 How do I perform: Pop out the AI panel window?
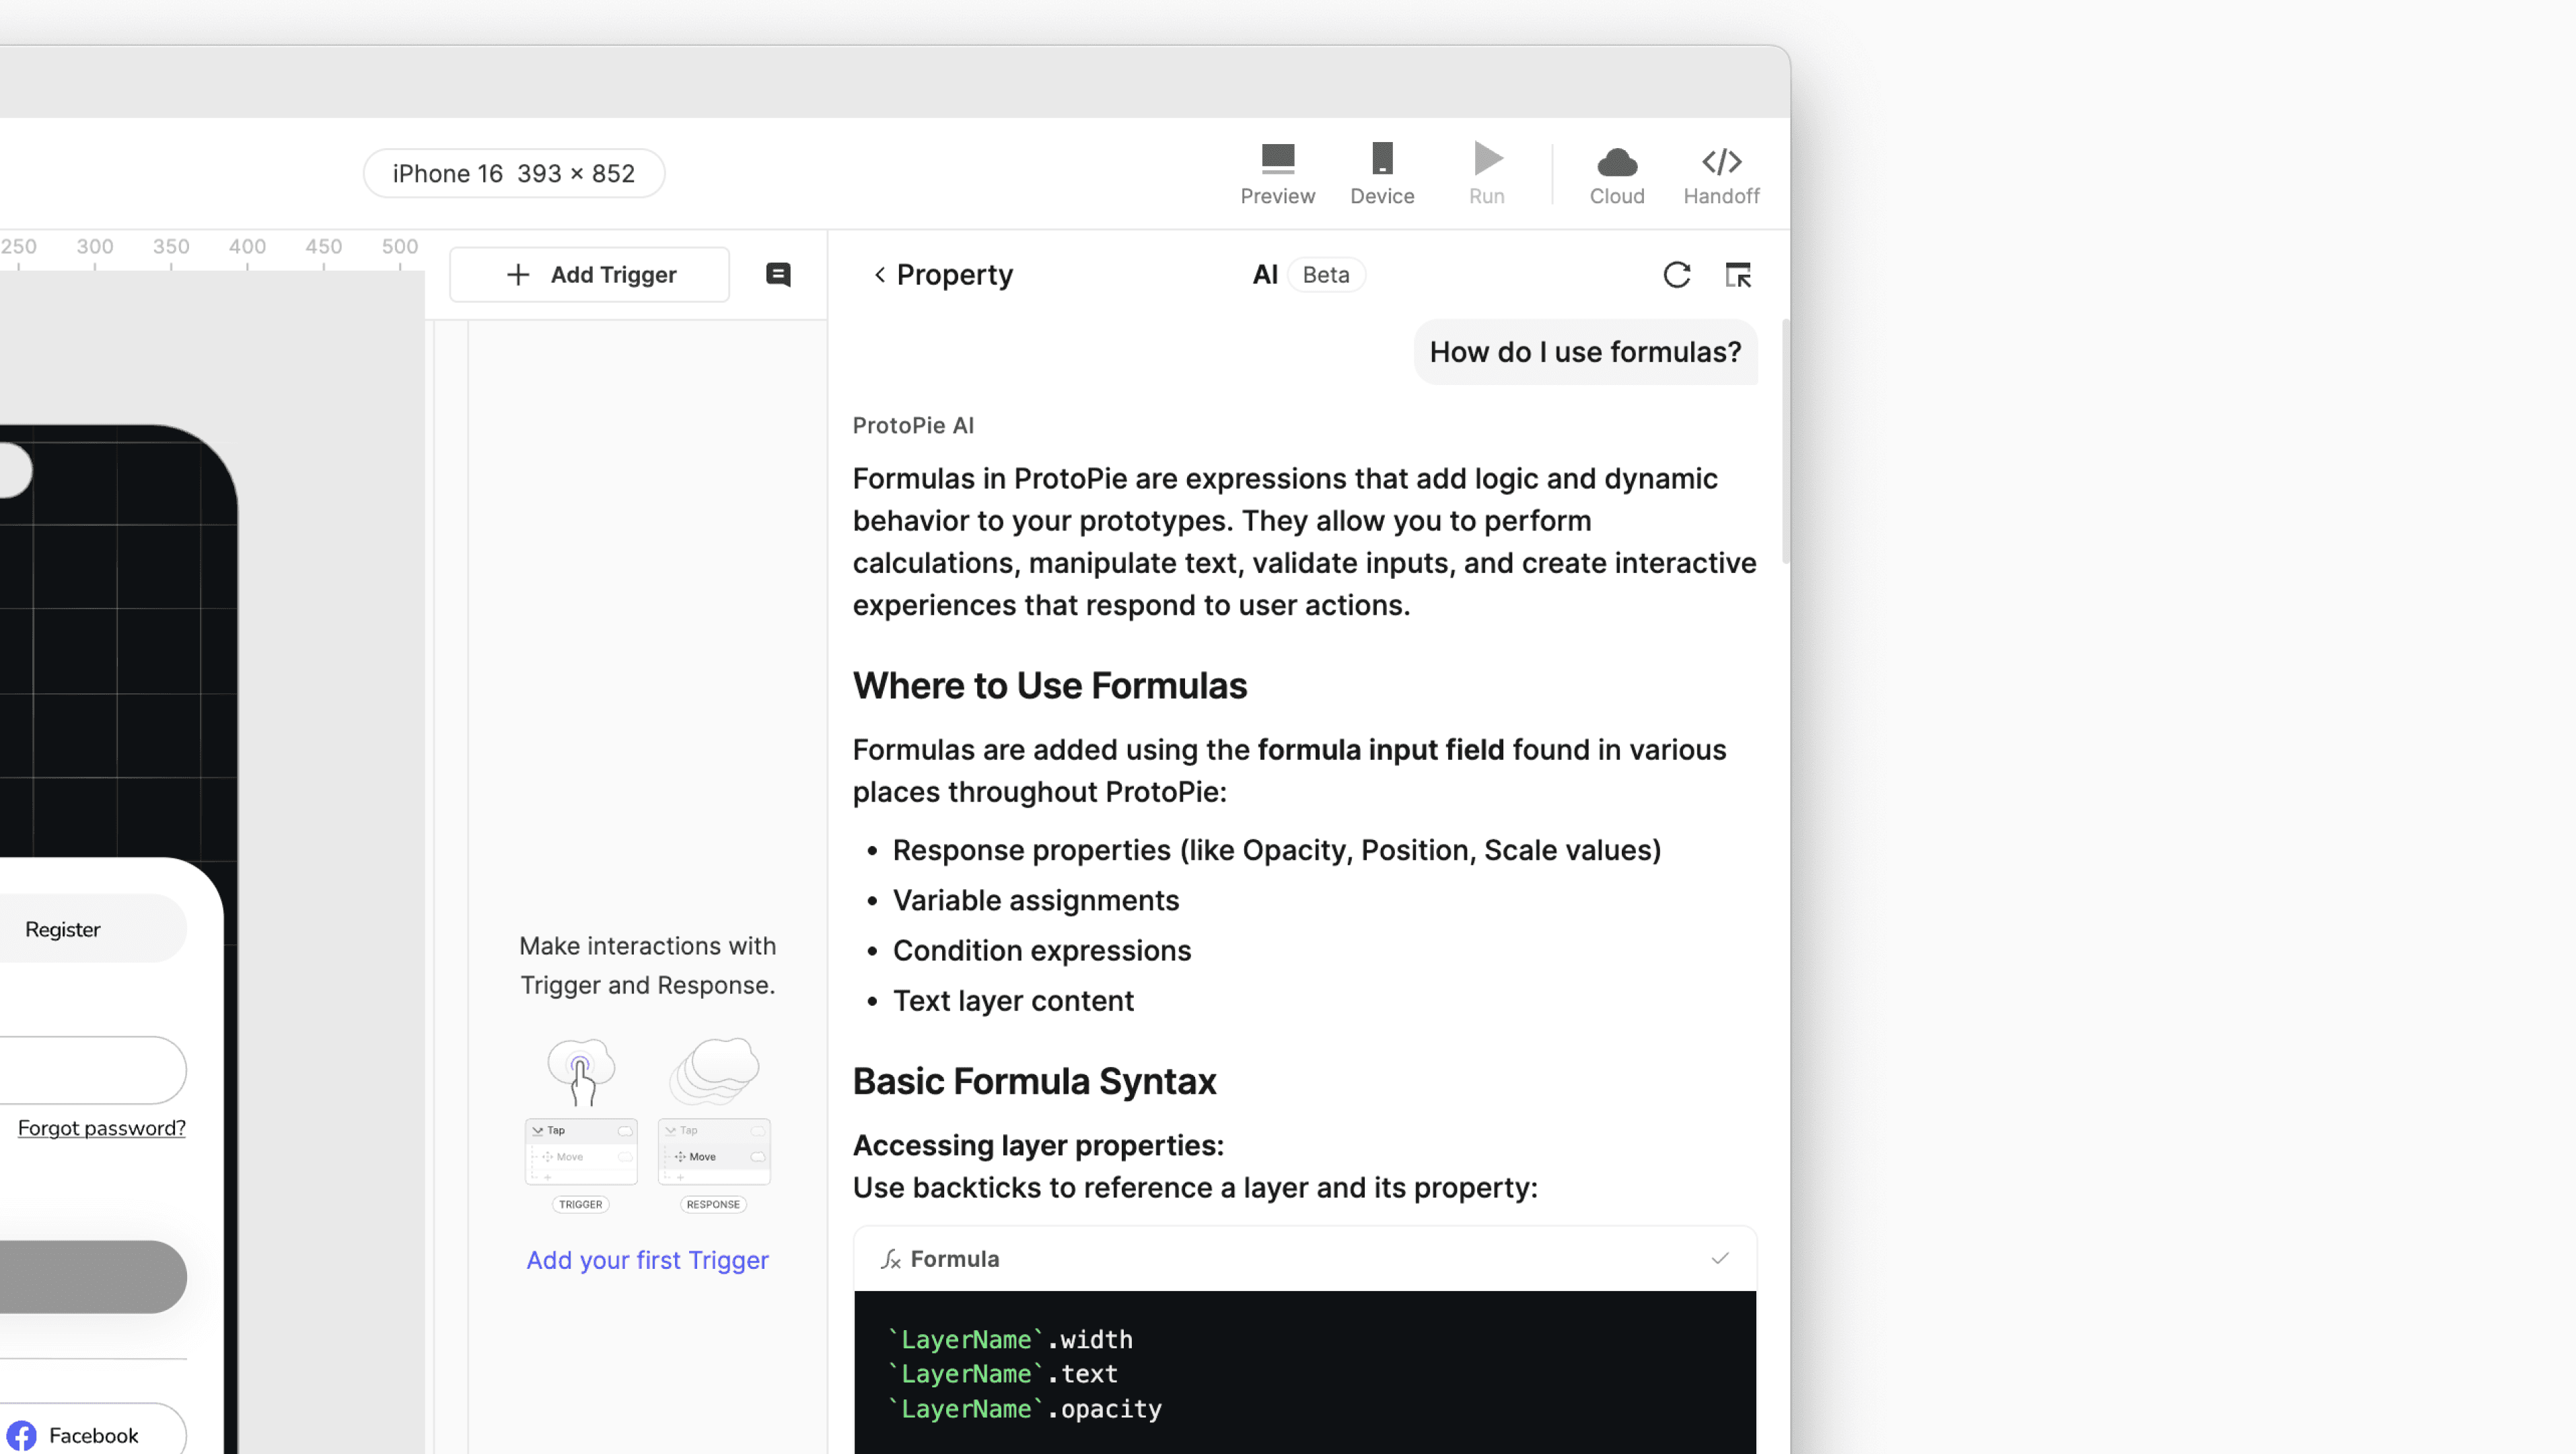(1737, 275)
